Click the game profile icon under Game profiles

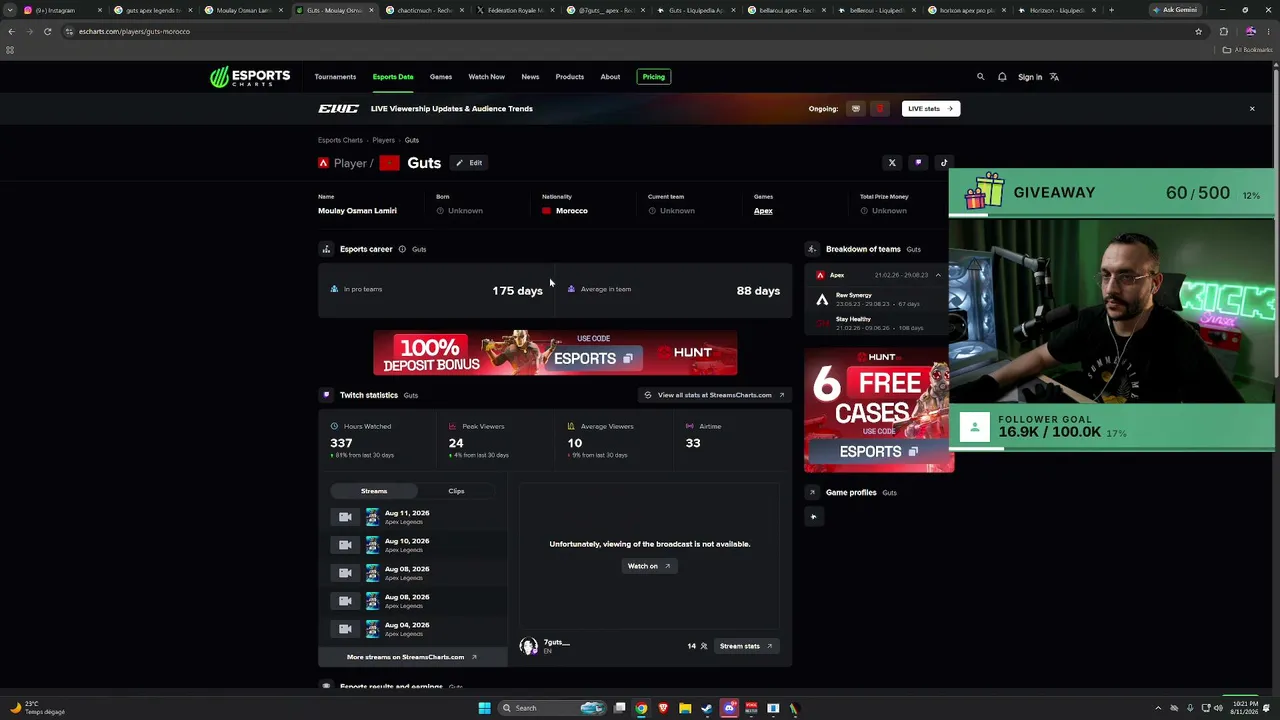point(813,517)
